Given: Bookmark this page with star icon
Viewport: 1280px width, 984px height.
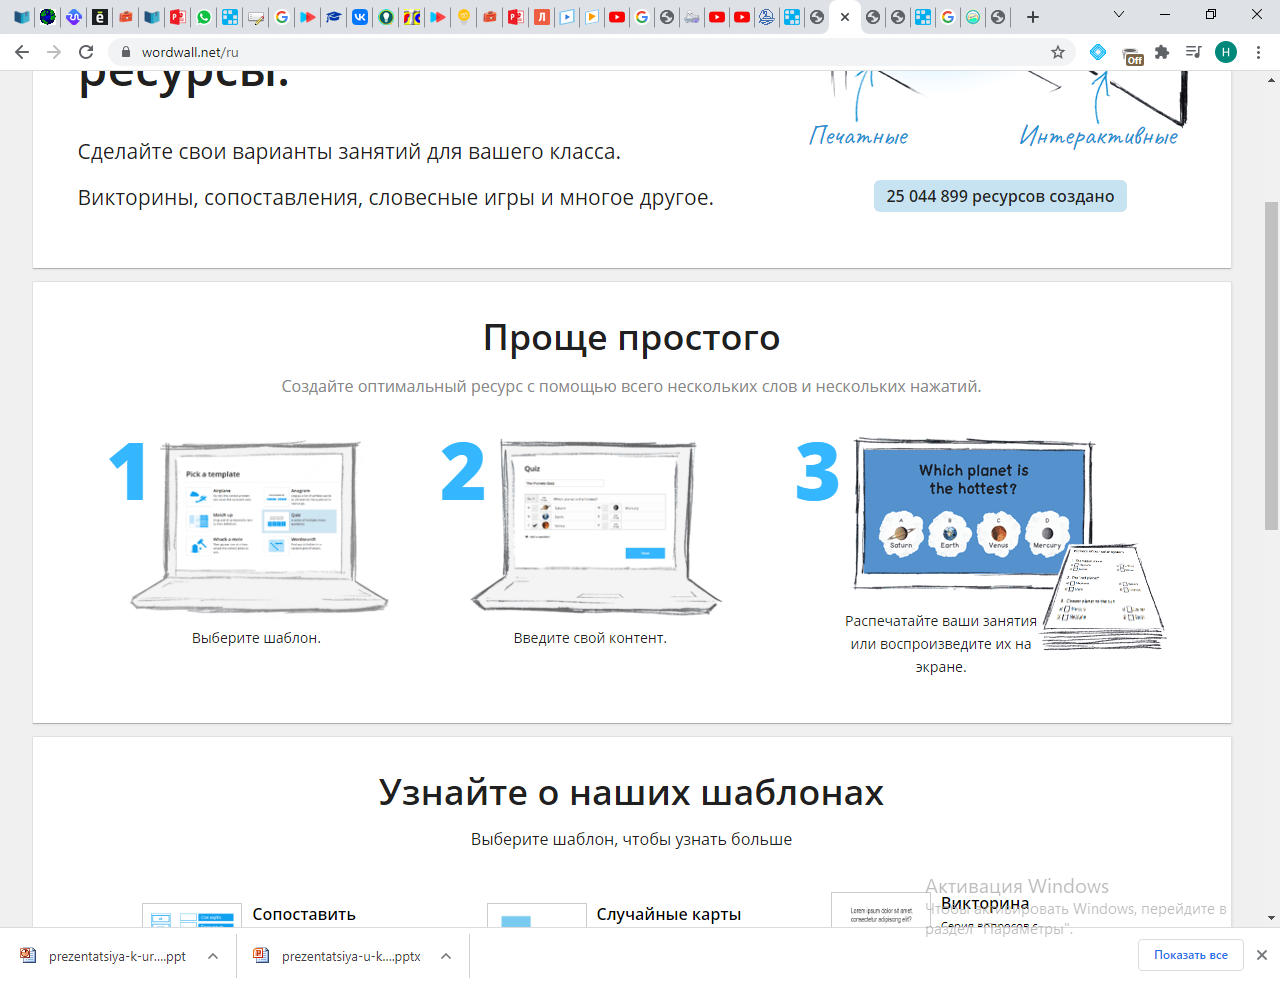Looking at the screenshot, I should [x=1058, y=52].
